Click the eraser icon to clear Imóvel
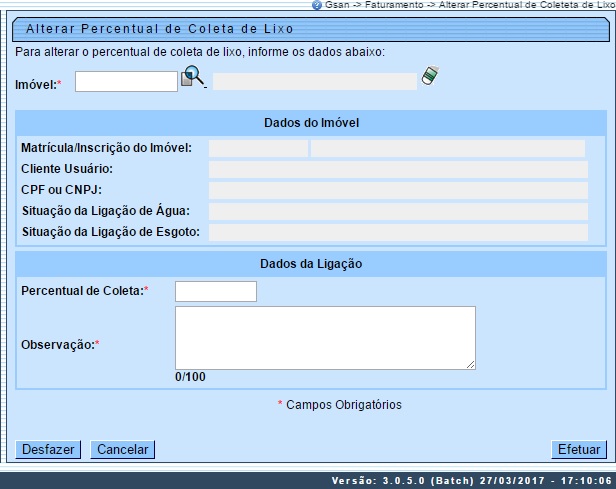 click(x=430, y=77)
